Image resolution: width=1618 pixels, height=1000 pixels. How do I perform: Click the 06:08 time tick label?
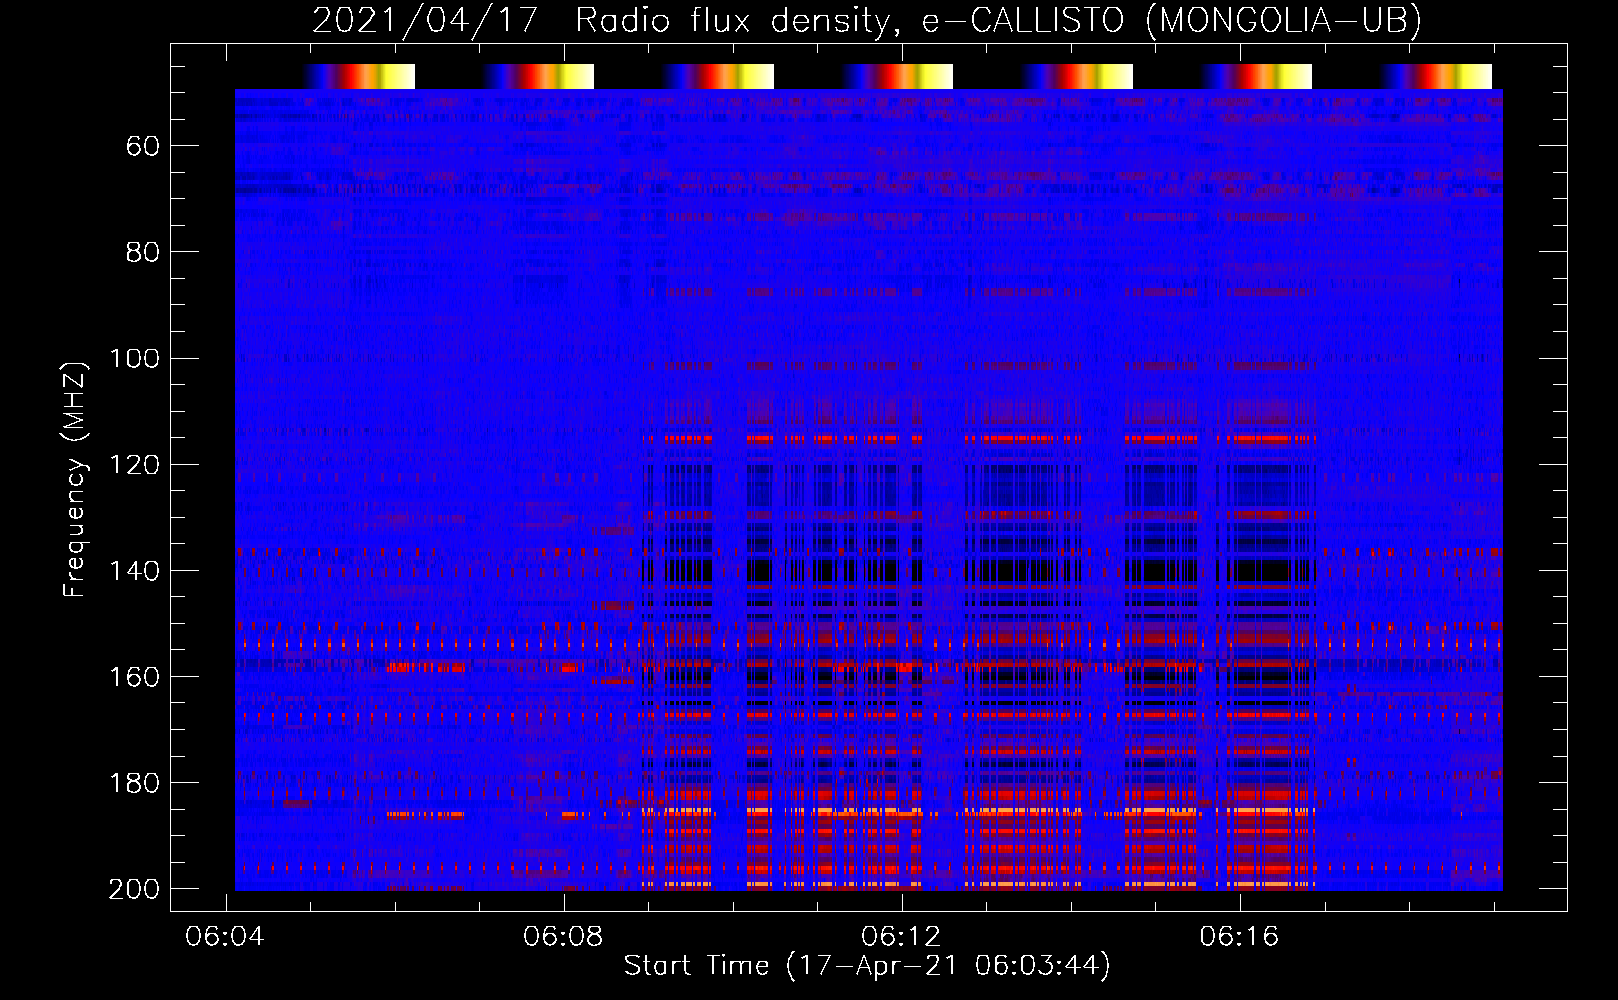click(x=563, y=936)
